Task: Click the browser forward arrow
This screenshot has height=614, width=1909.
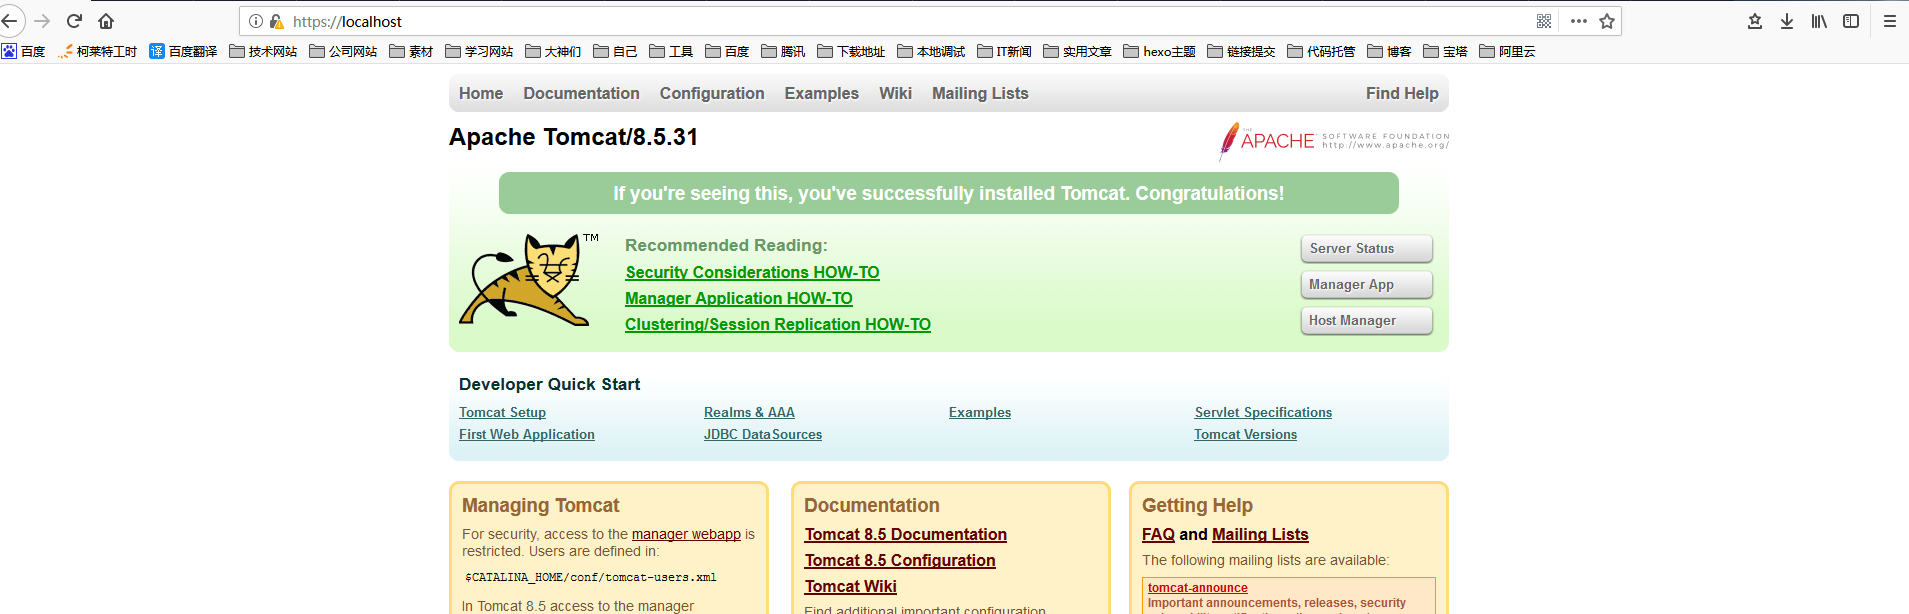Action: [42, 21]
